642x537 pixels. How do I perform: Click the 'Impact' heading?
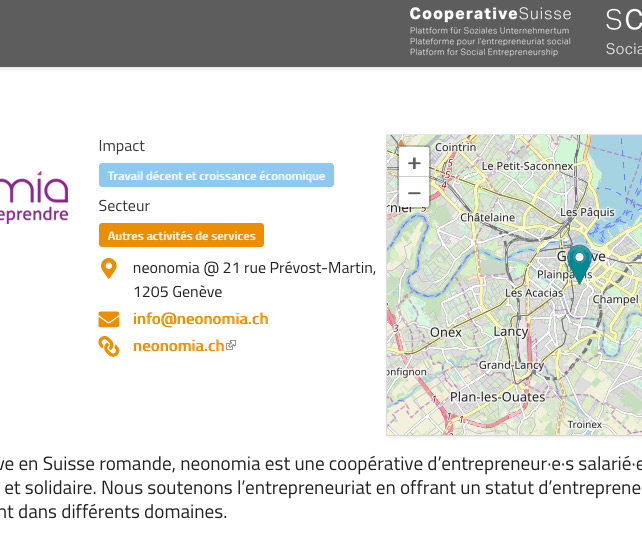122,146
